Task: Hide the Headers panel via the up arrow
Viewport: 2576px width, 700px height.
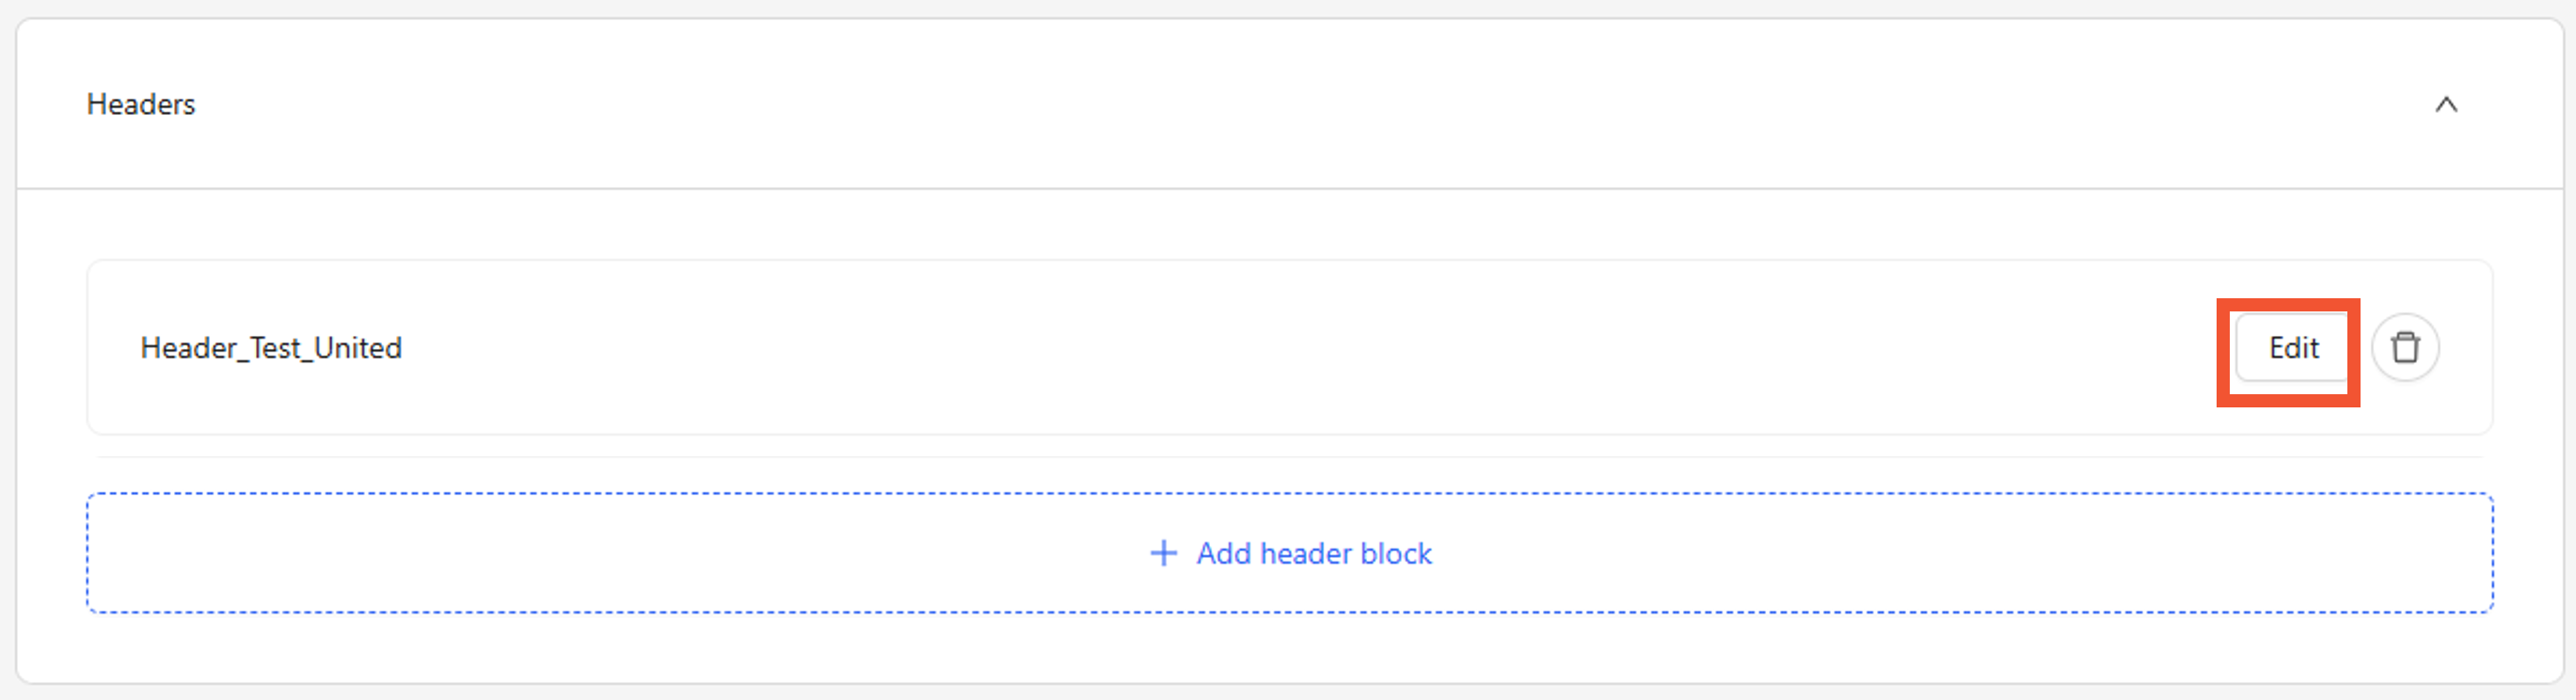Action: (x=2446, y=104)
